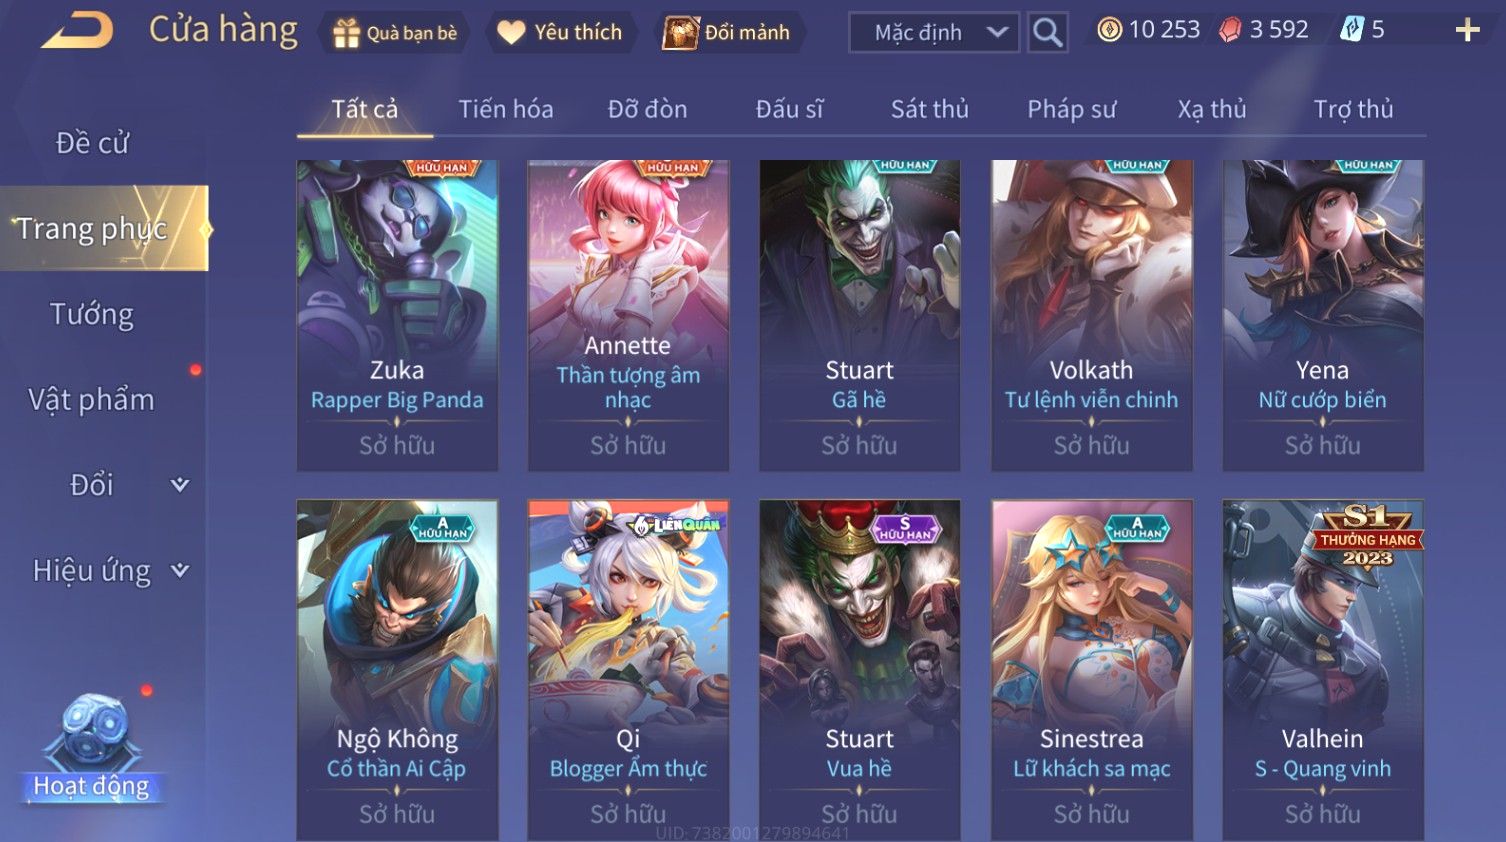Click the red ruby currency icon

pyautogui.click(x=1230, y=30)
